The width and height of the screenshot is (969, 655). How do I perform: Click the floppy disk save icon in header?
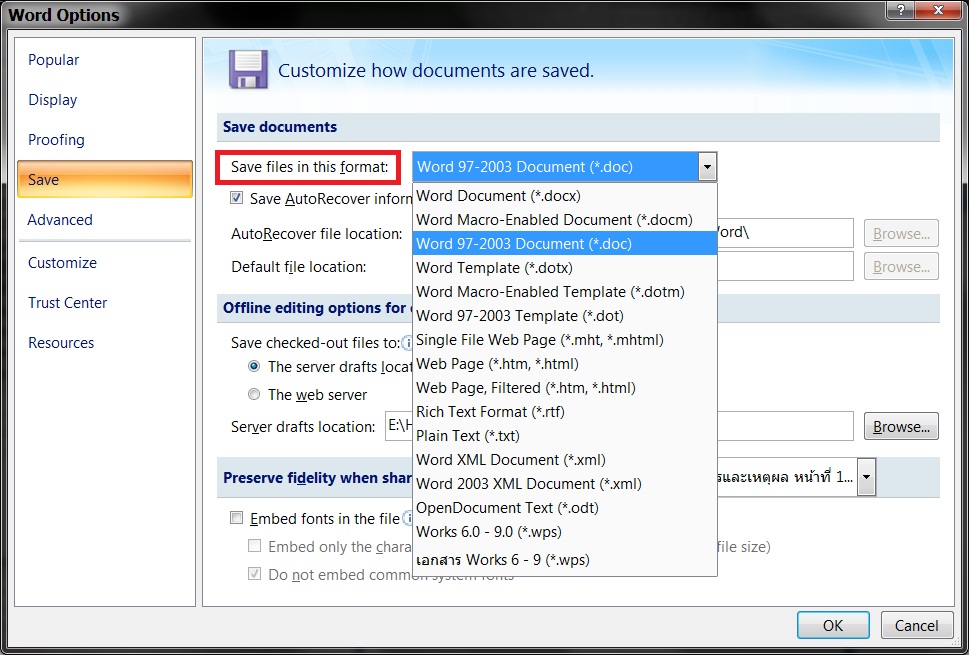pyautogui.click(x=246, y=70)
